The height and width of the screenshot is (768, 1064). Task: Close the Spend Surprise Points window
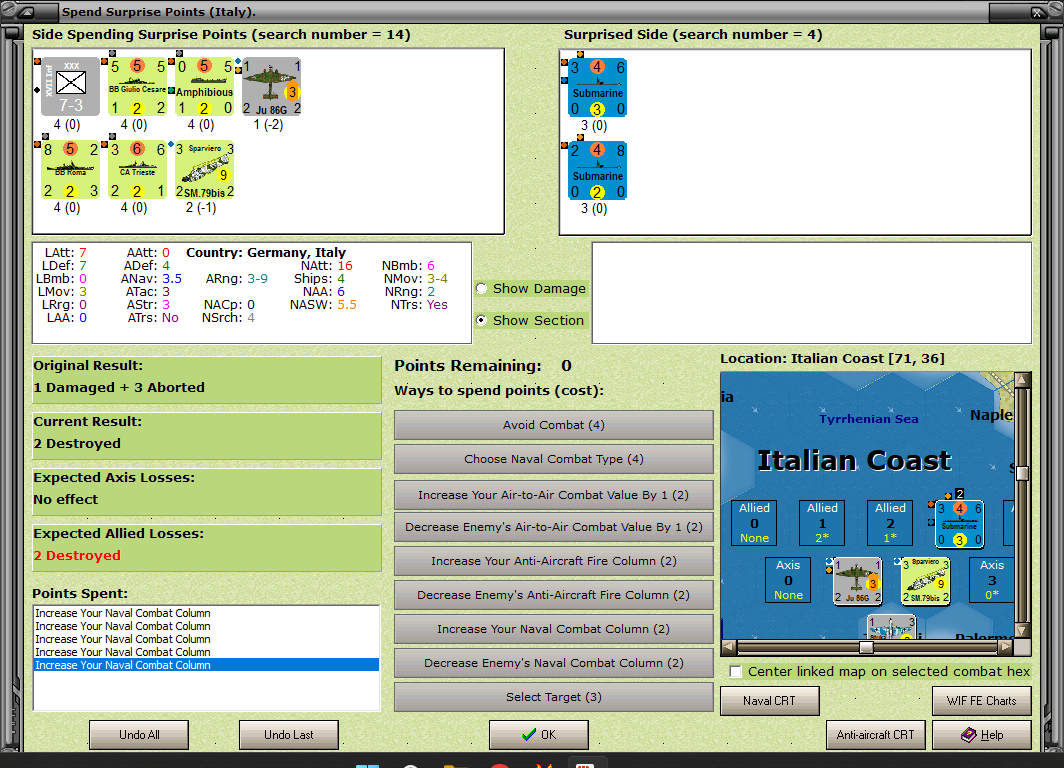1037,12
